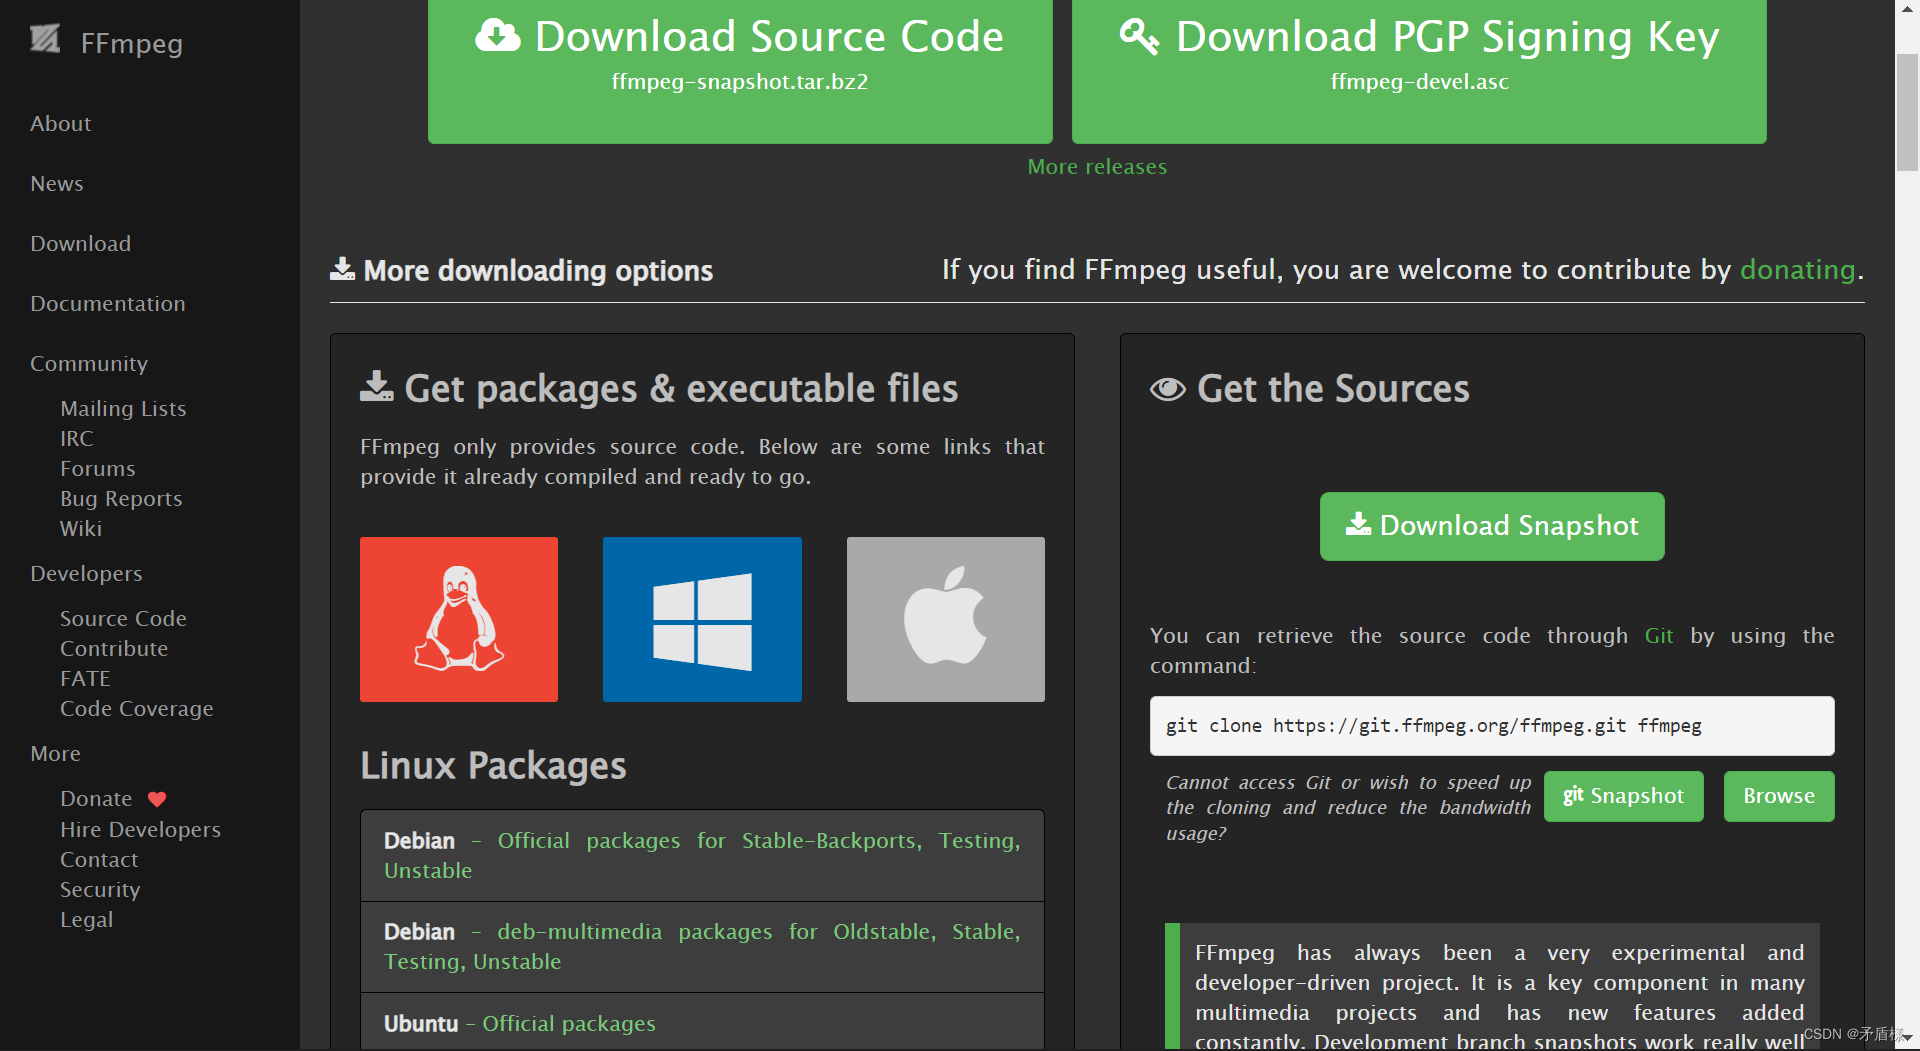Select the Windows builds icon

(x=701, y=619)
